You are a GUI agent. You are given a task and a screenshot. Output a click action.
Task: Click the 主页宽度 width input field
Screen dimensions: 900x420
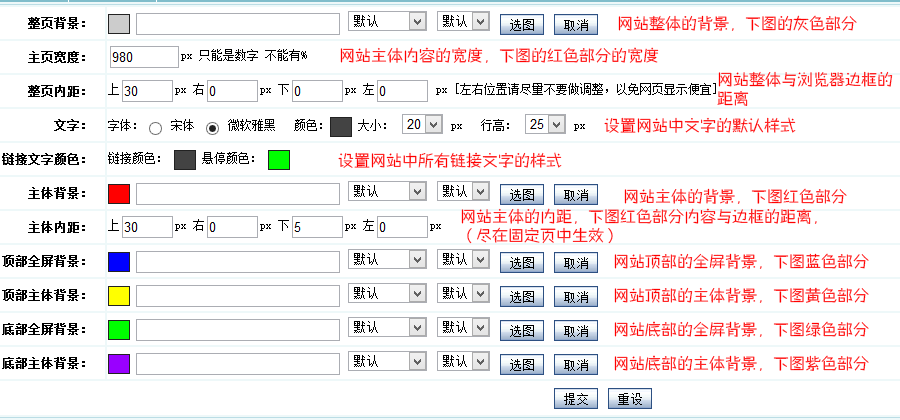tap(142, 57)
